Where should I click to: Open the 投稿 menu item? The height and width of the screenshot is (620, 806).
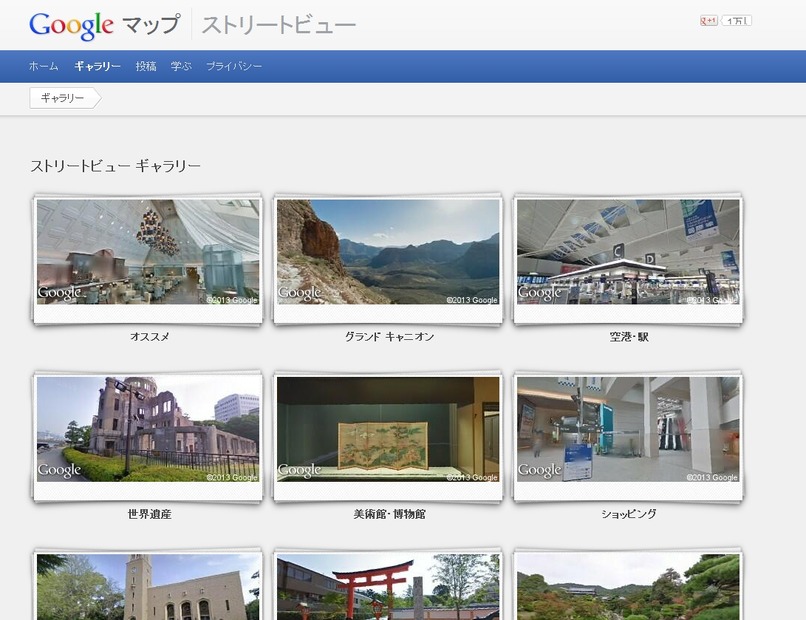pyautogui.click(x=146, y=66)
